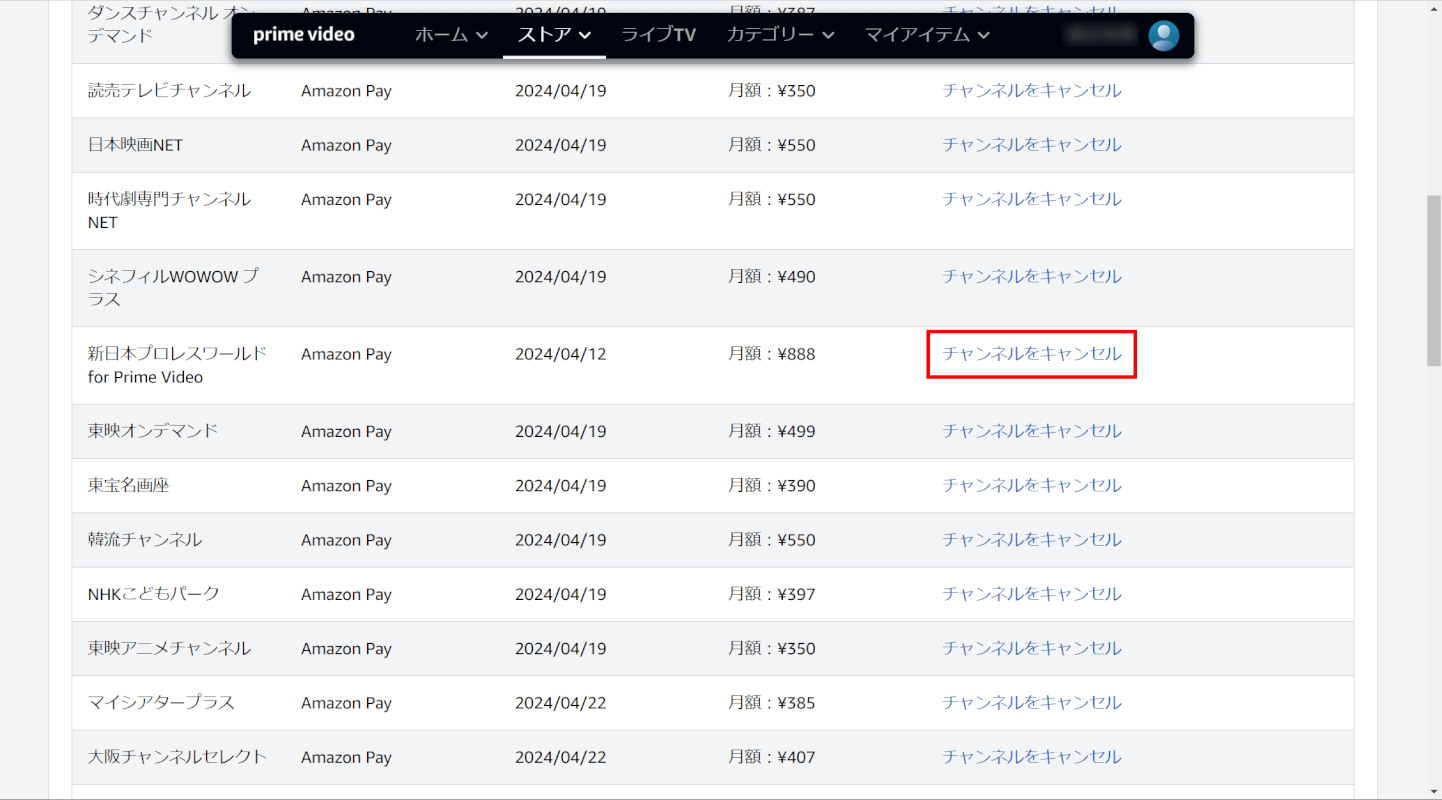1442x800 pixels.
Task: Select the 韓流チャンネル channel name
Action: (x=145, y=539)
